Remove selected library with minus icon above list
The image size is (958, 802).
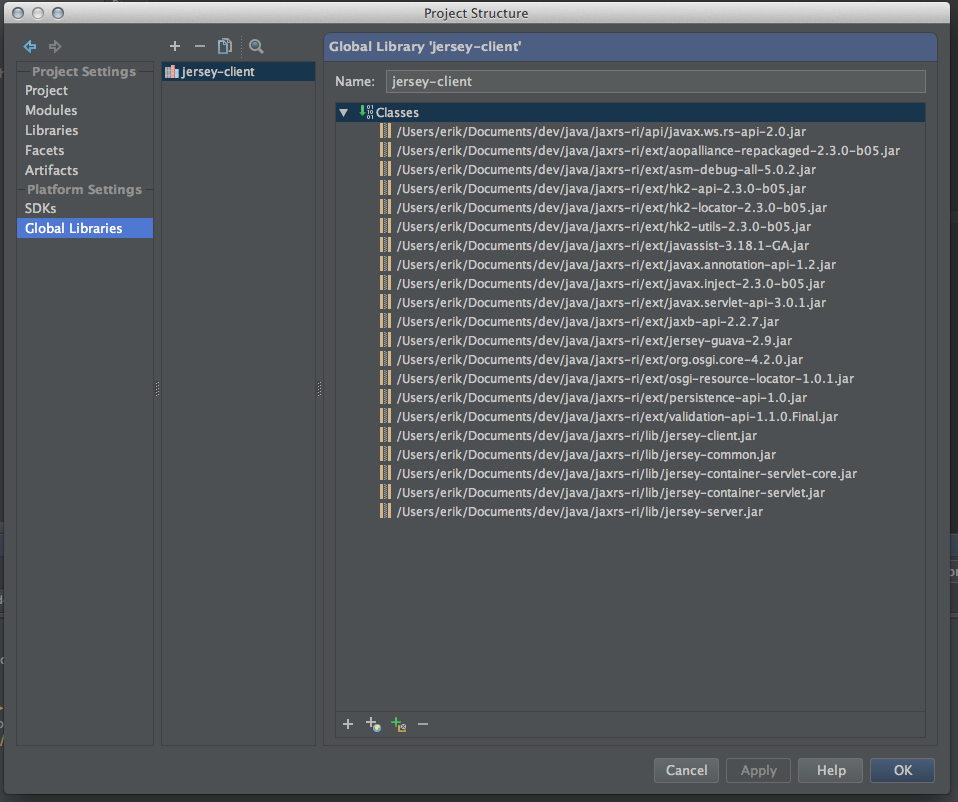pyautogui.click(x=200, y=46)
